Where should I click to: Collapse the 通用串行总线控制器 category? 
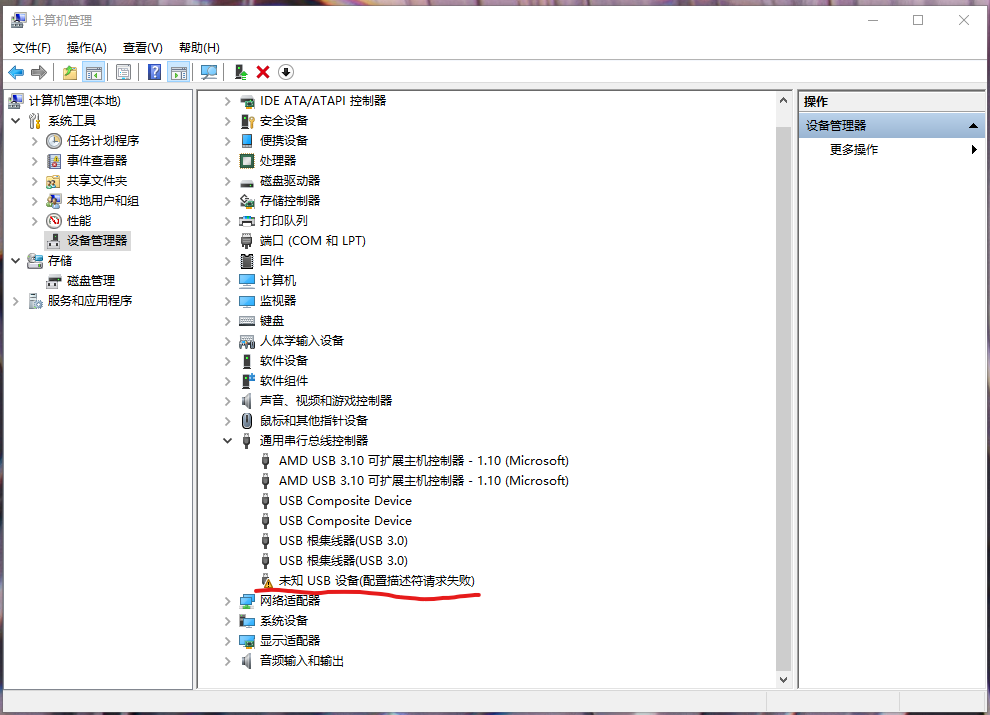[227, 441]
